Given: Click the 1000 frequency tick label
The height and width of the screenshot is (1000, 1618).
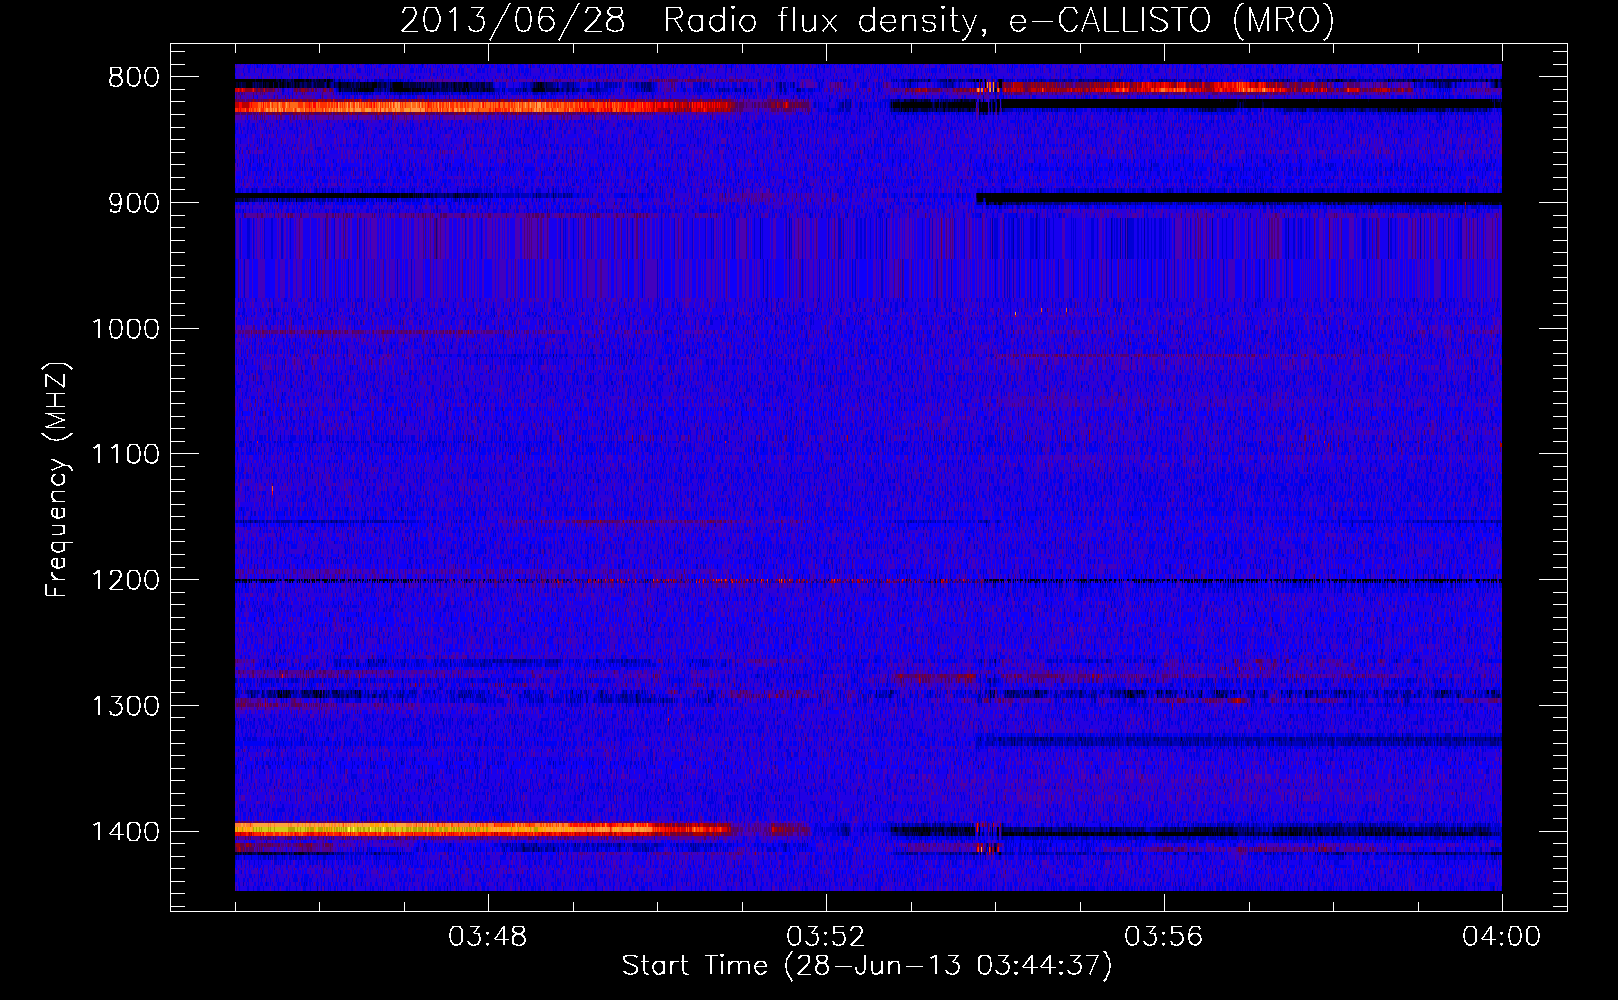Looking at the screenshot, I should [x=126, y=329].
